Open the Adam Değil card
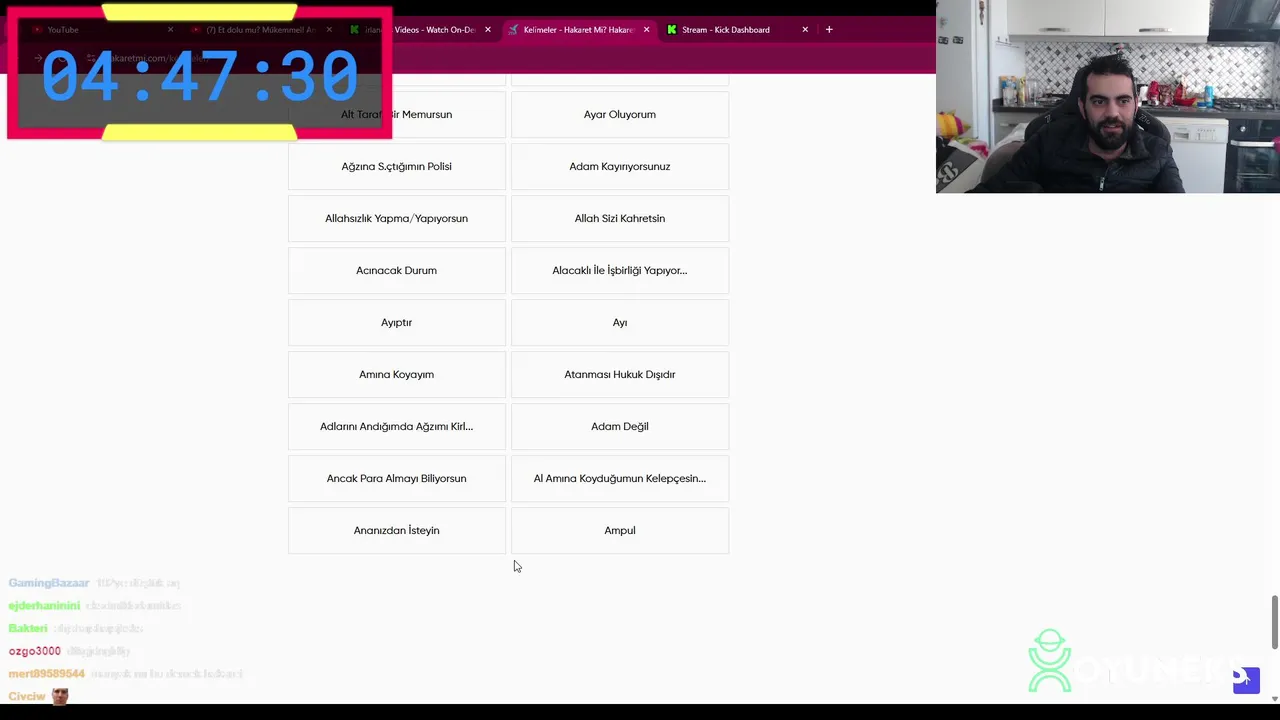 click(620, 426)
